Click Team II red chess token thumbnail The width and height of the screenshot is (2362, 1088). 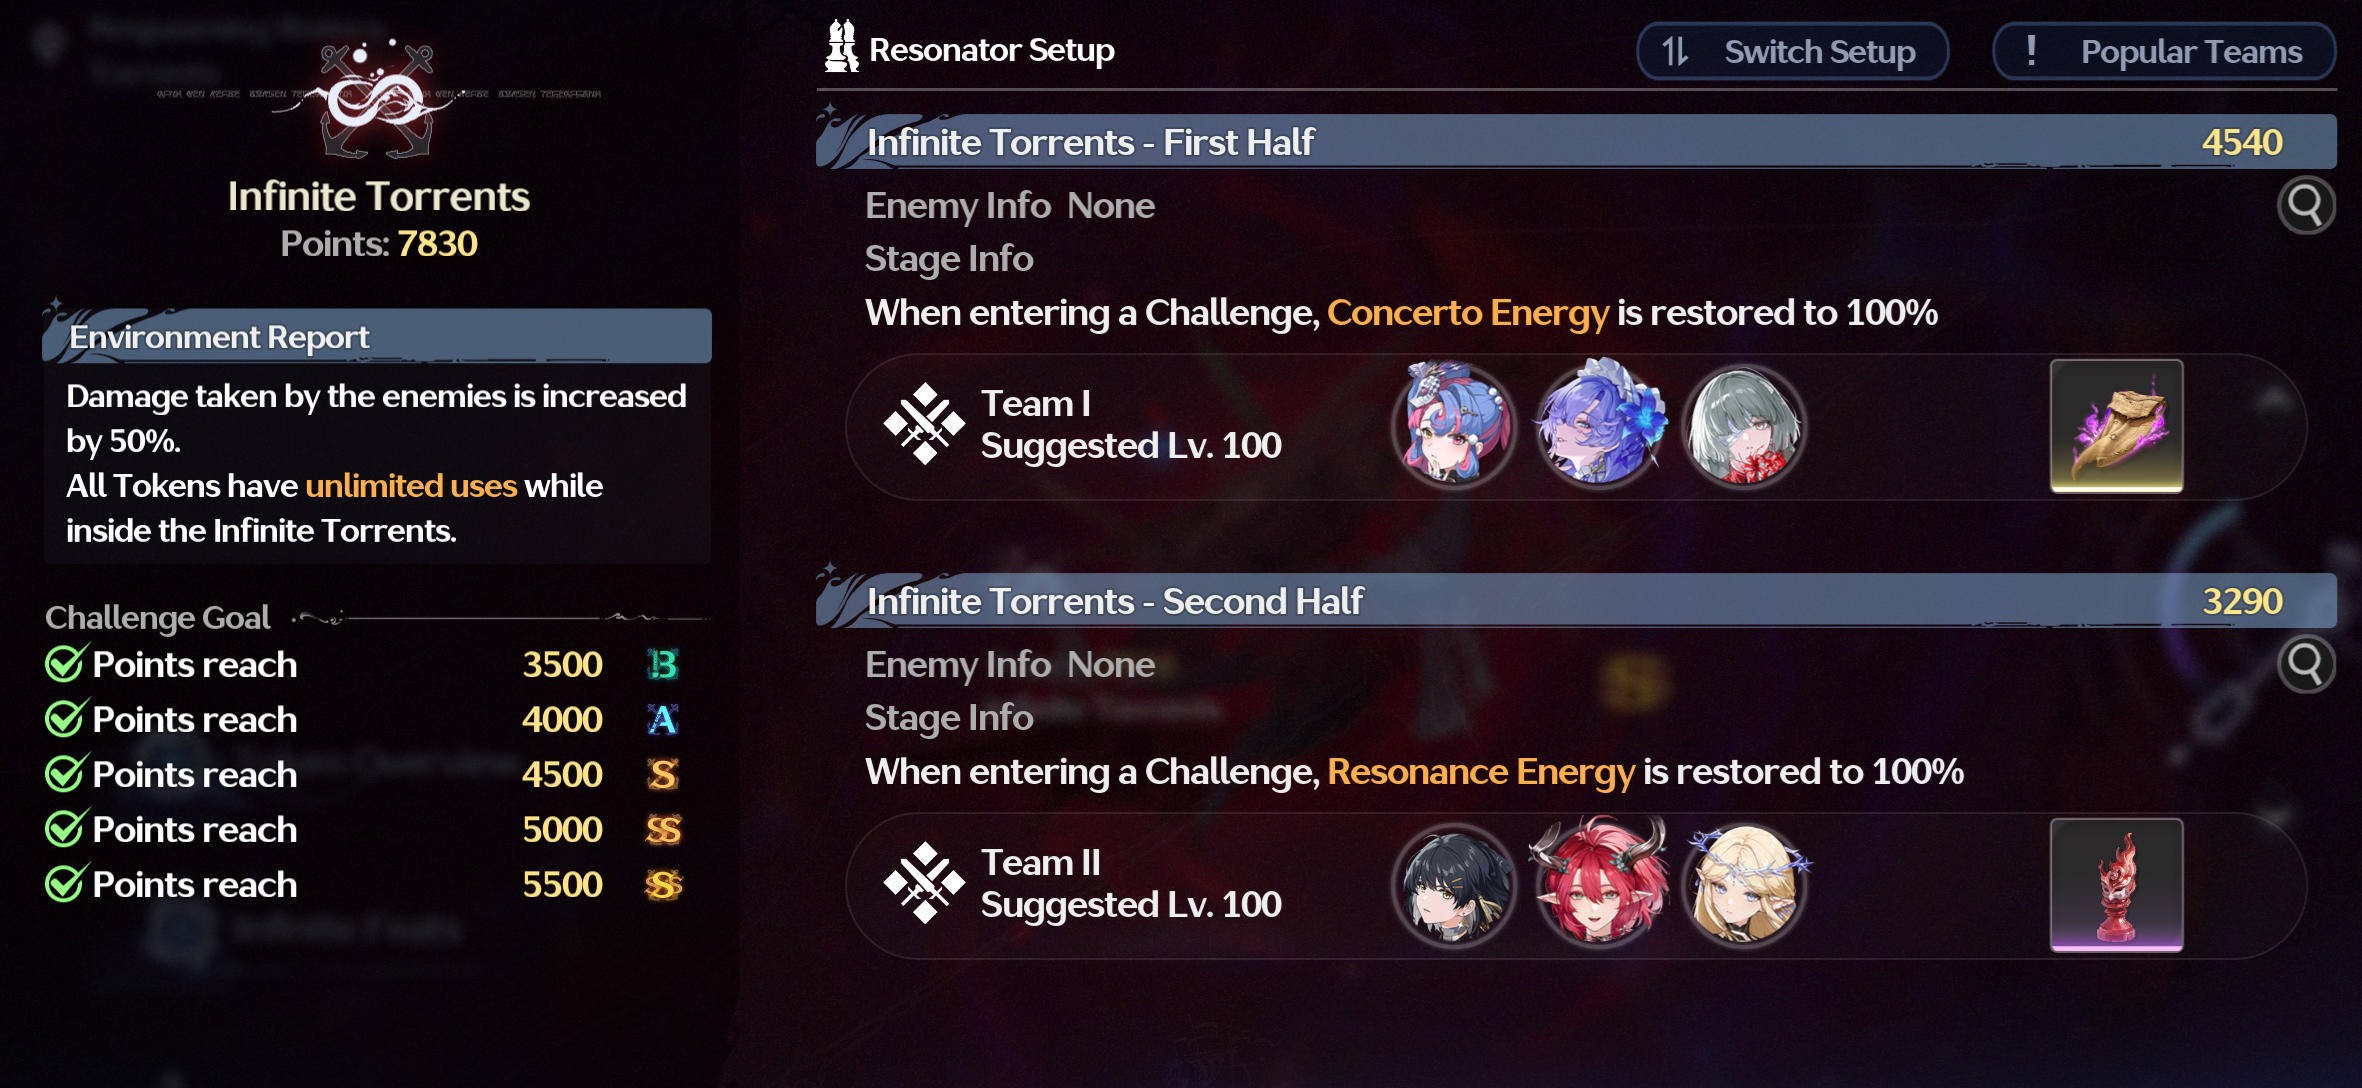click(2116, 885)
